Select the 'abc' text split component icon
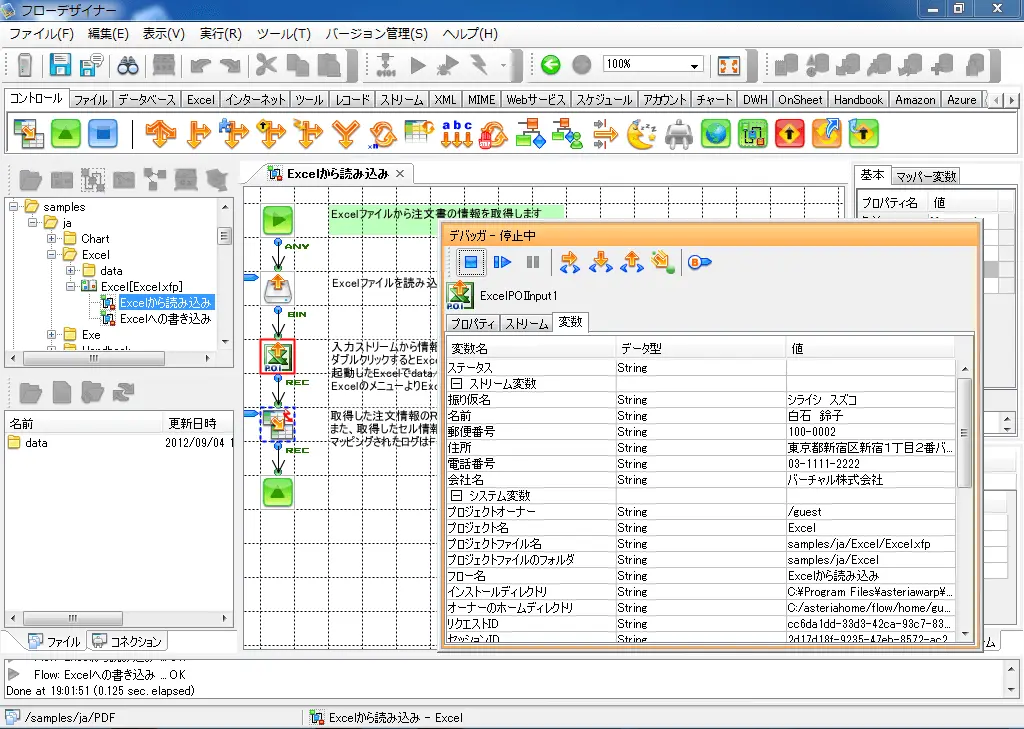This screenshot has height=729, width=1024. click(x=456, y=133)
